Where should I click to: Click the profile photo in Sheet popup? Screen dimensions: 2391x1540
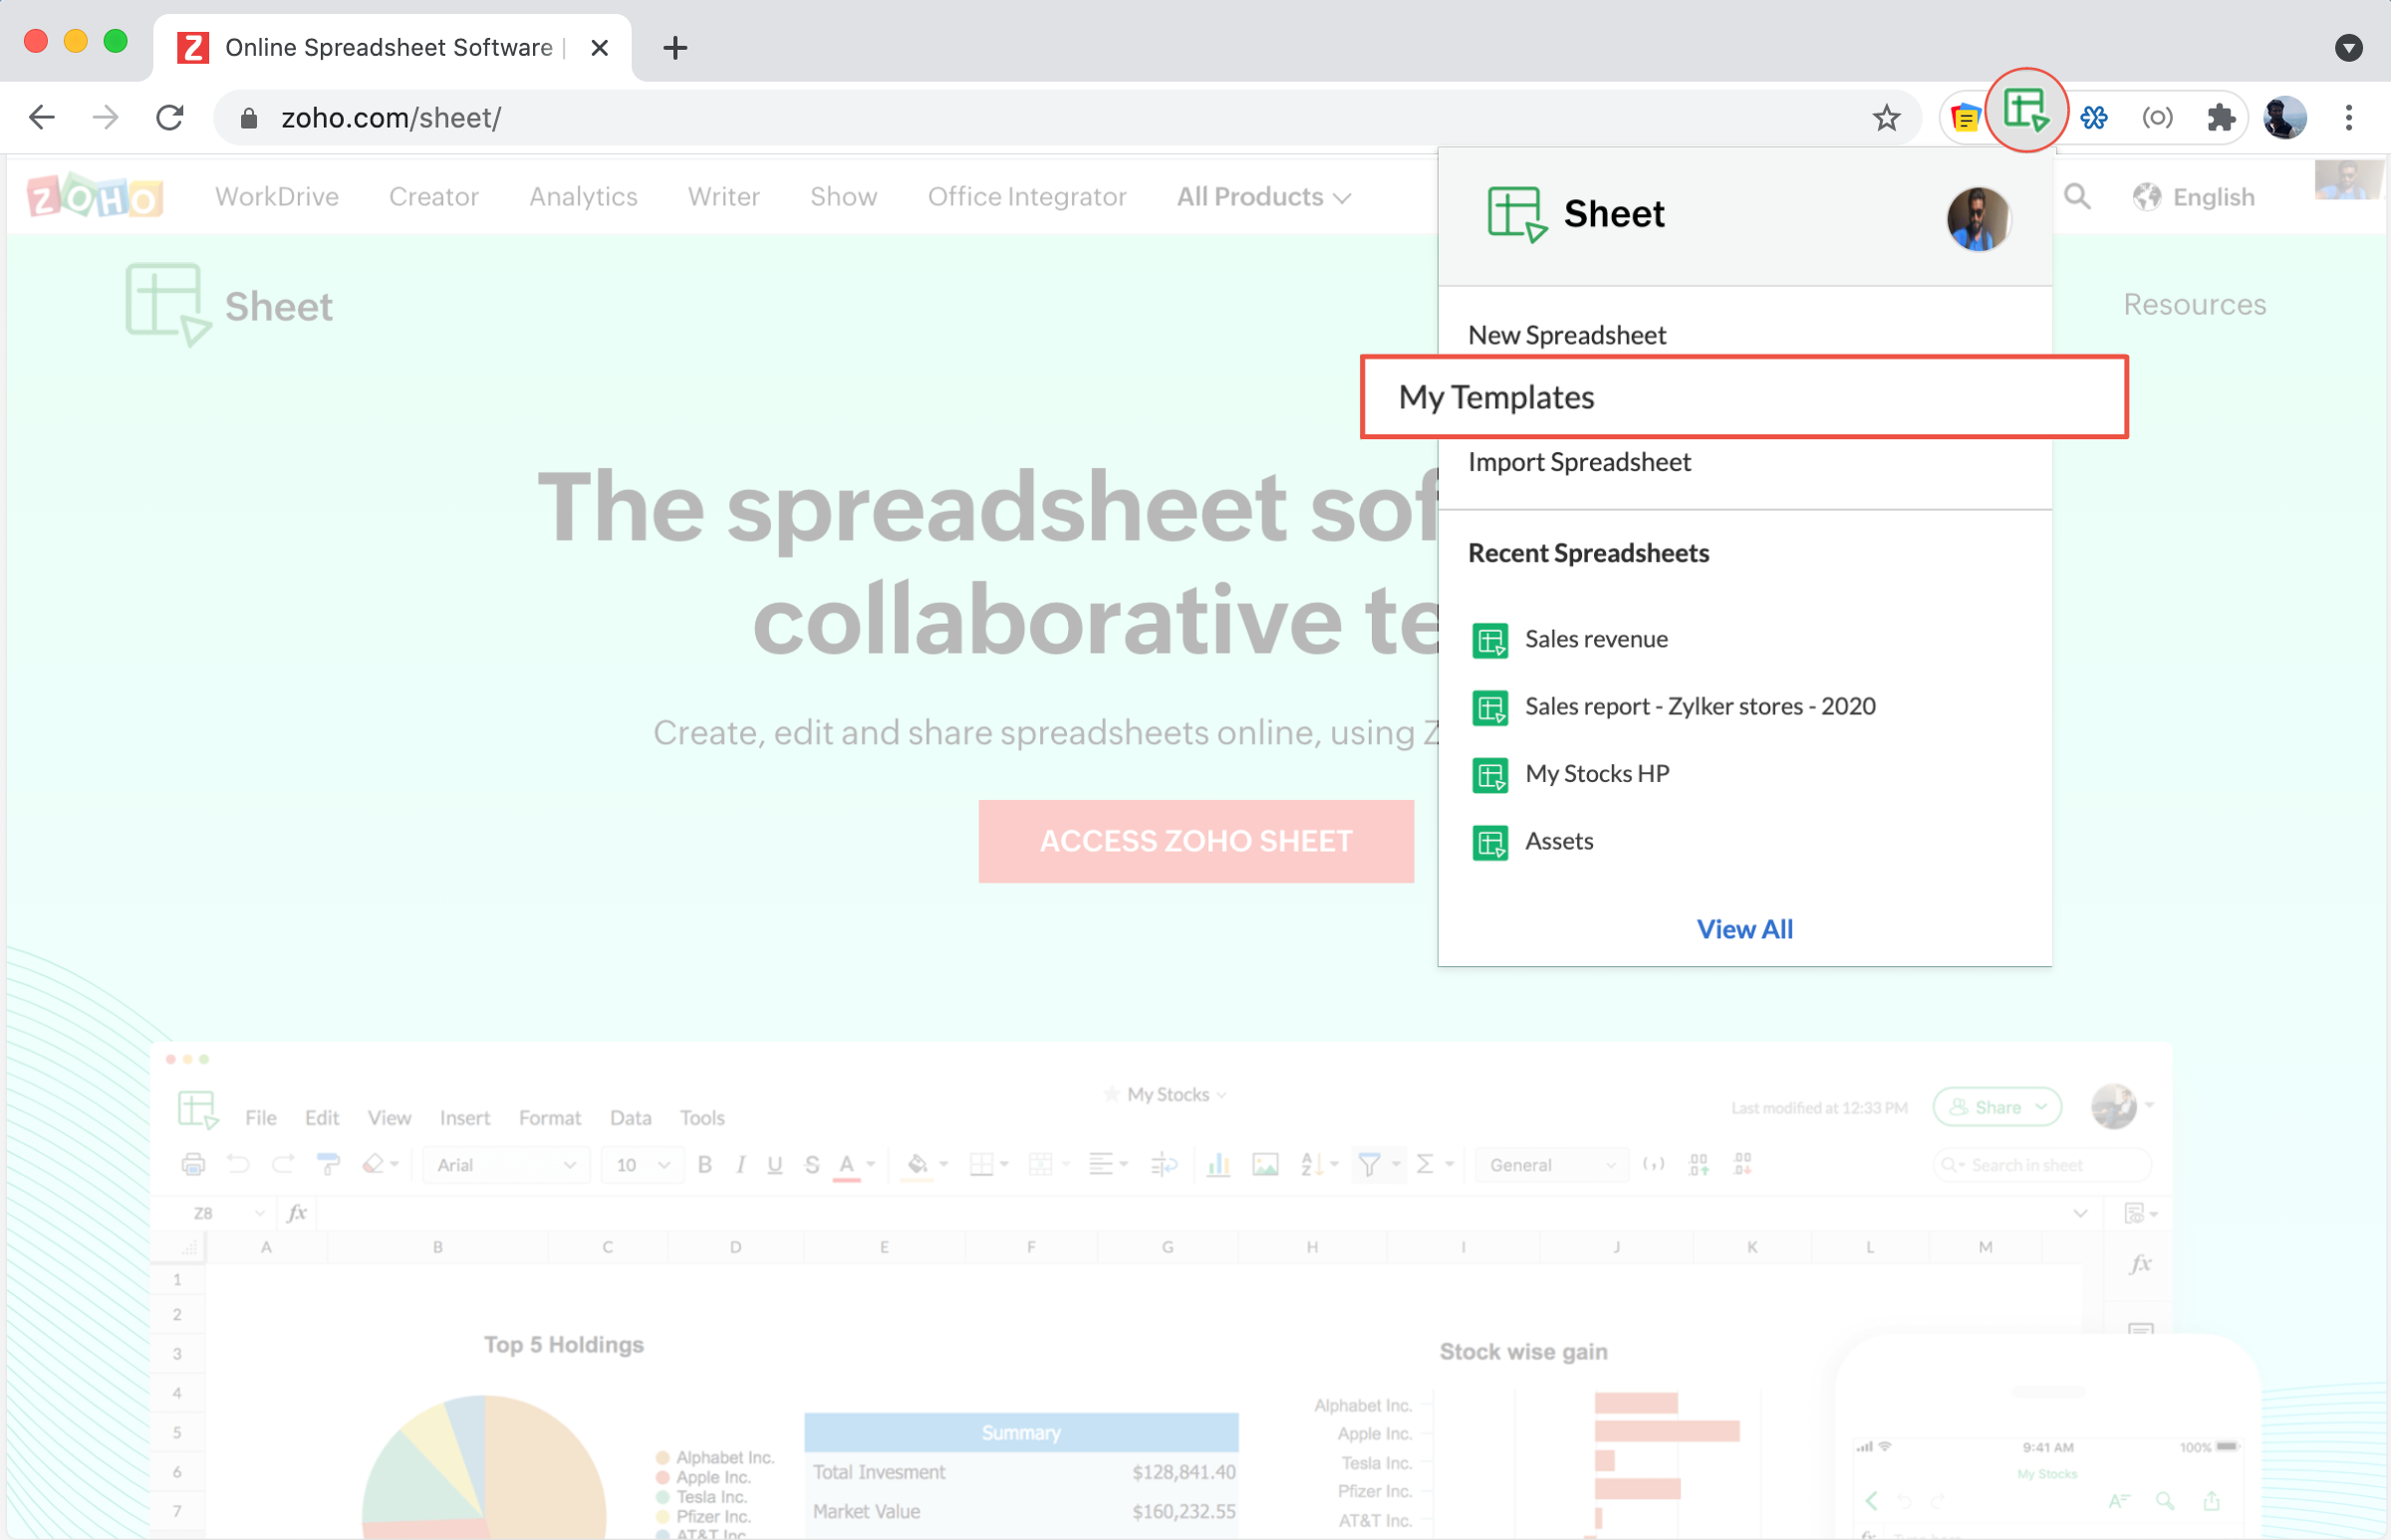(1977, 218)
